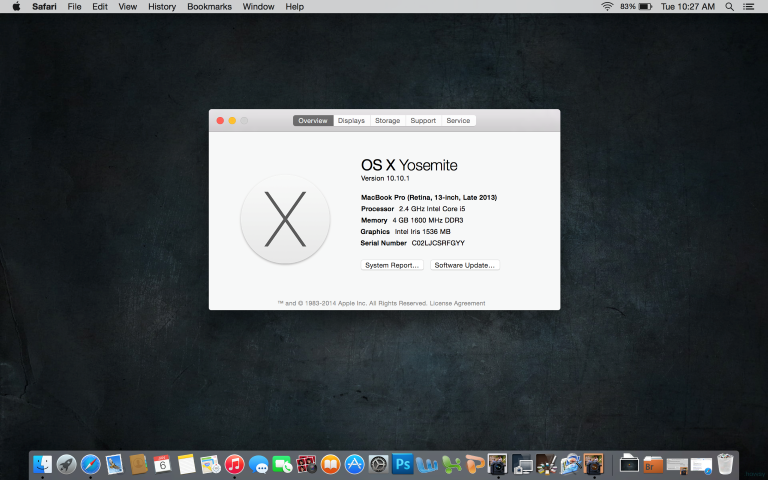Minimize About This Mac with yellow button

[232, 120]
